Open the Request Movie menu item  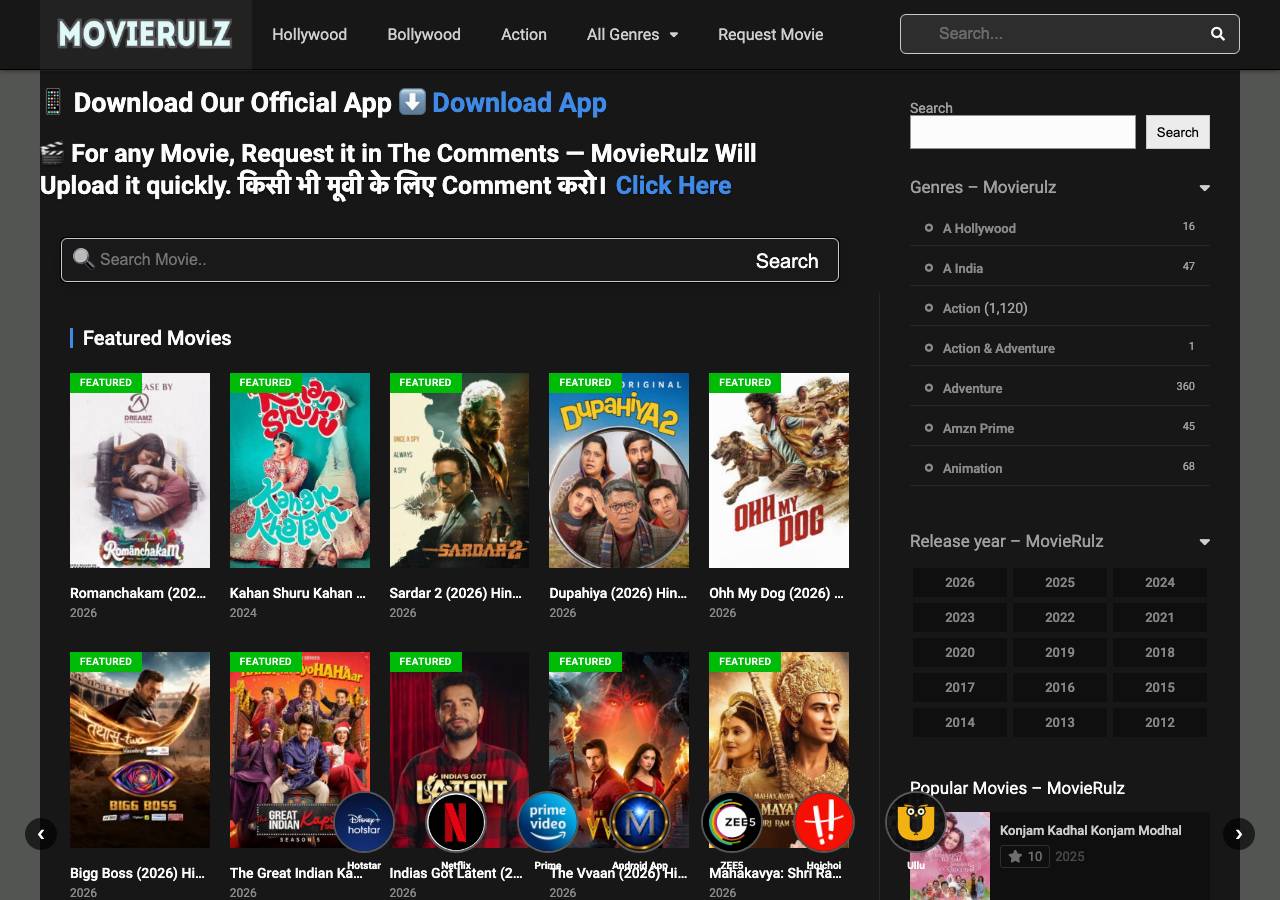(x=771, y=34)
